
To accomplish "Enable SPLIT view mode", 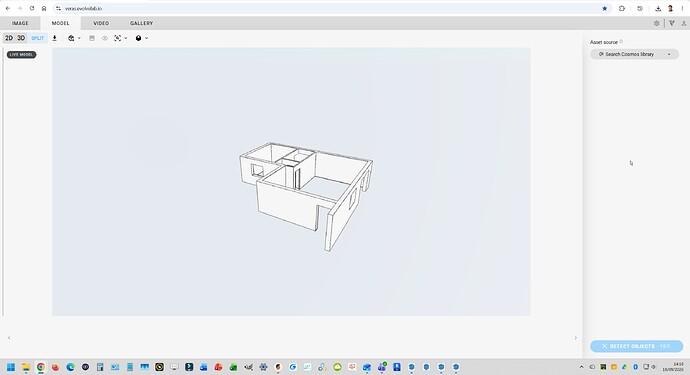I will 37,38.
